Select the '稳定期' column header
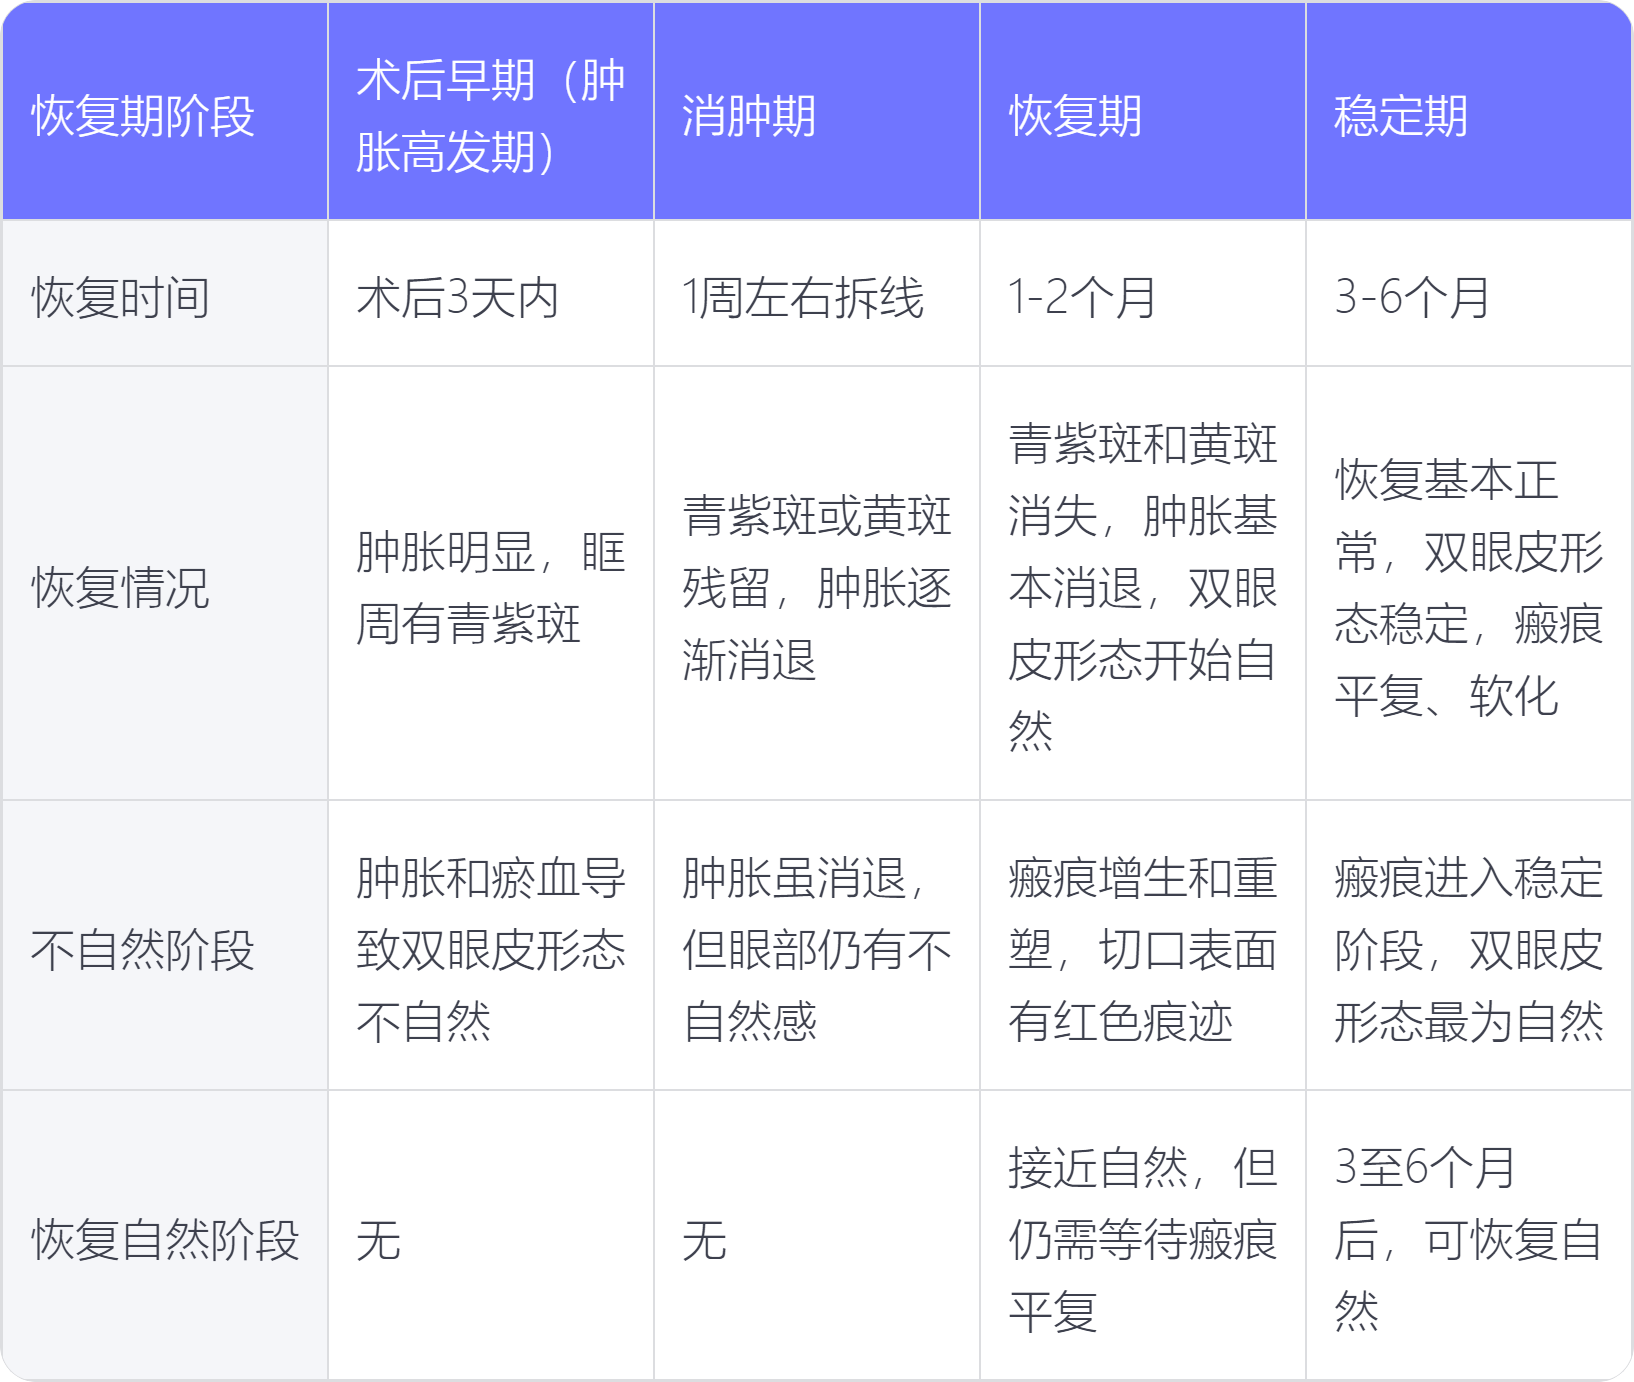The height and width of the screenshot is (1382, 1634). [1401, 116]
